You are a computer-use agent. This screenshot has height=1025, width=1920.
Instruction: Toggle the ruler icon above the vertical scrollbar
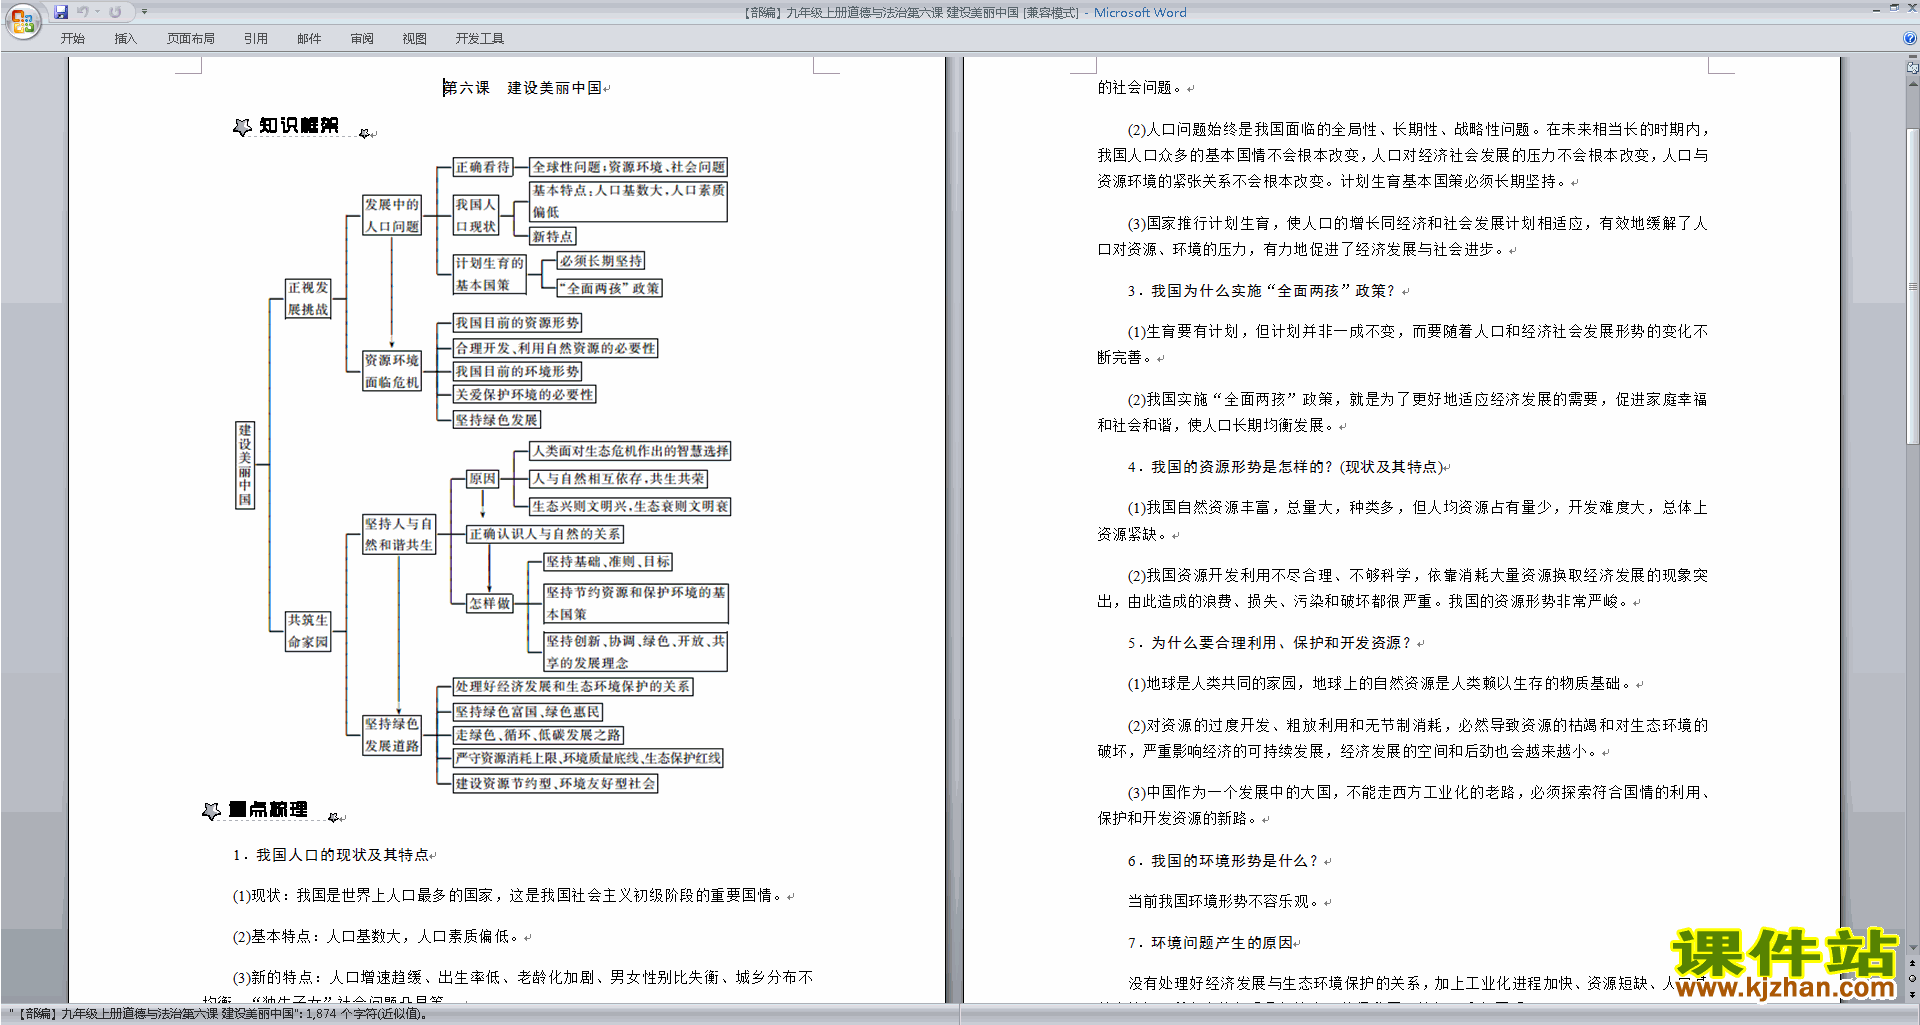coord(1913,68)
